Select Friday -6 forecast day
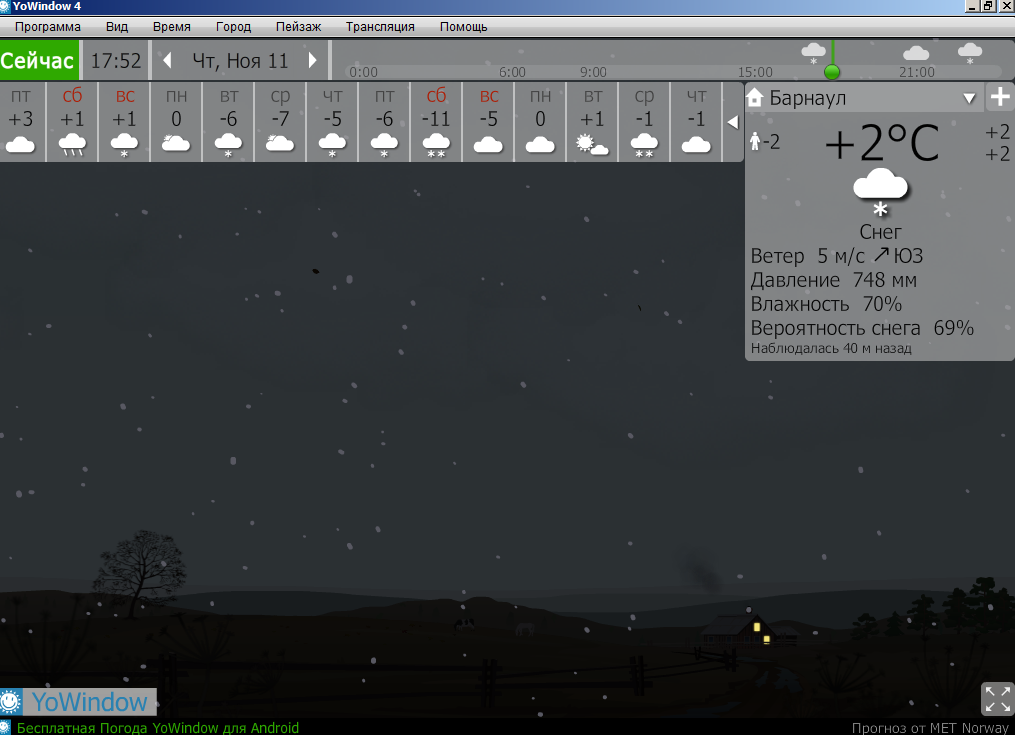This screenshot has width=1015, height=735. [384, 122]
